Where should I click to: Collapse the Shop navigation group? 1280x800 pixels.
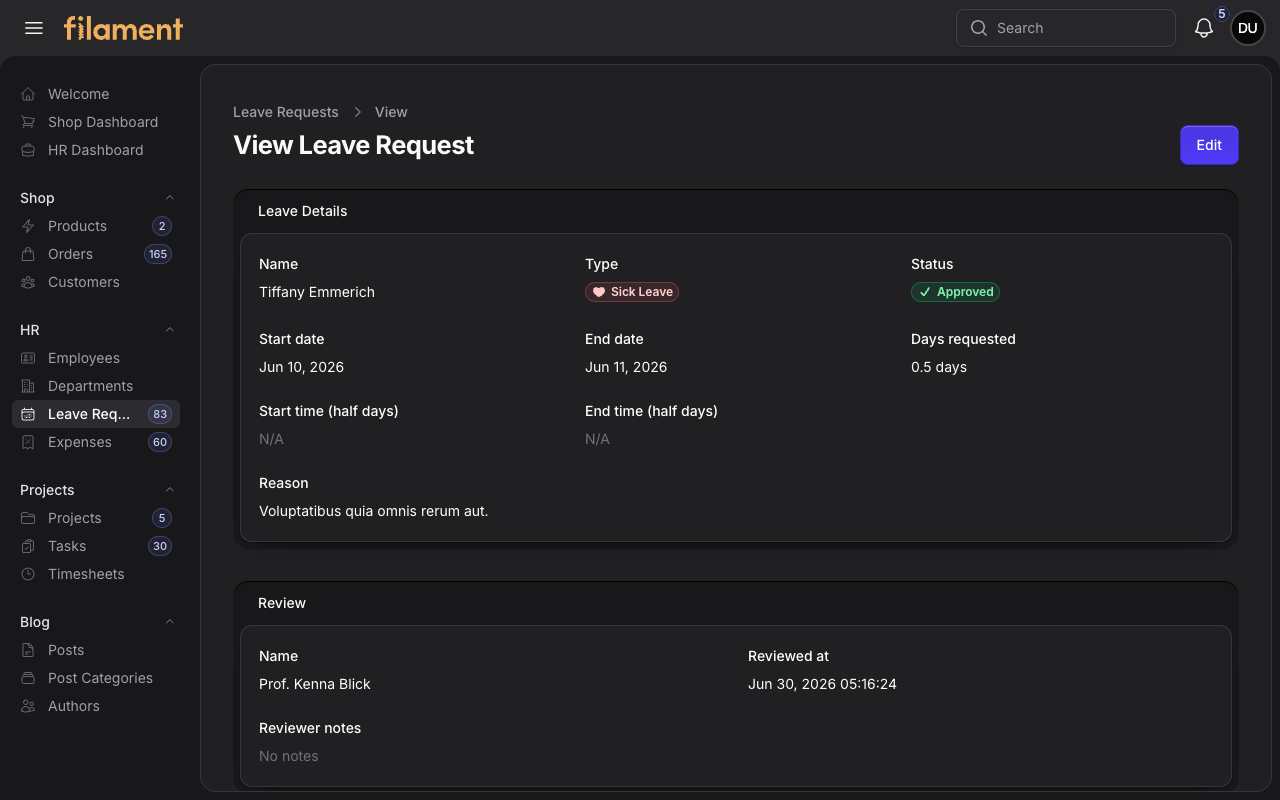tap(170, 198)
